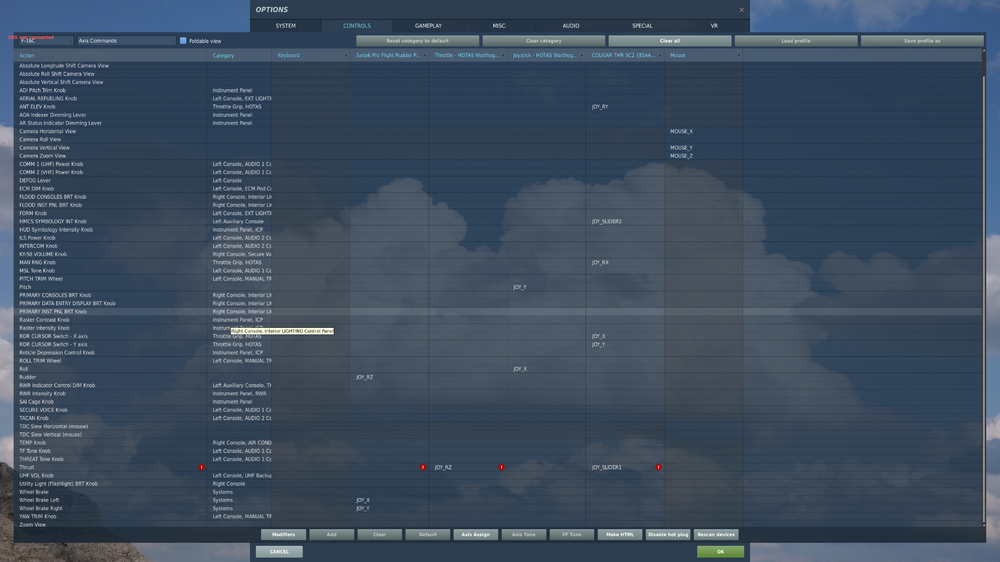Sort by the Action column header
Image resolution: width=1000 pixels, height=562 pixels.
click(111, 55)
